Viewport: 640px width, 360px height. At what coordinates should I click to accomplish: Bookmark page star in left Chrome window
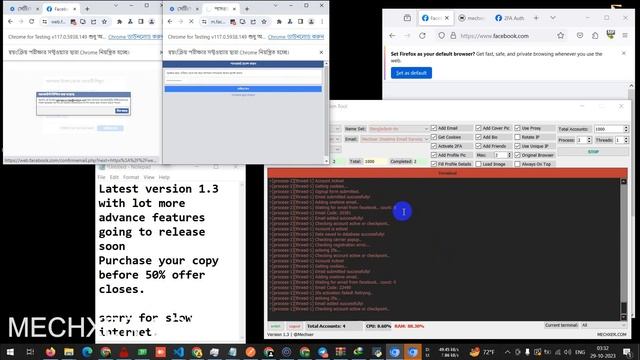pos(104,22)
